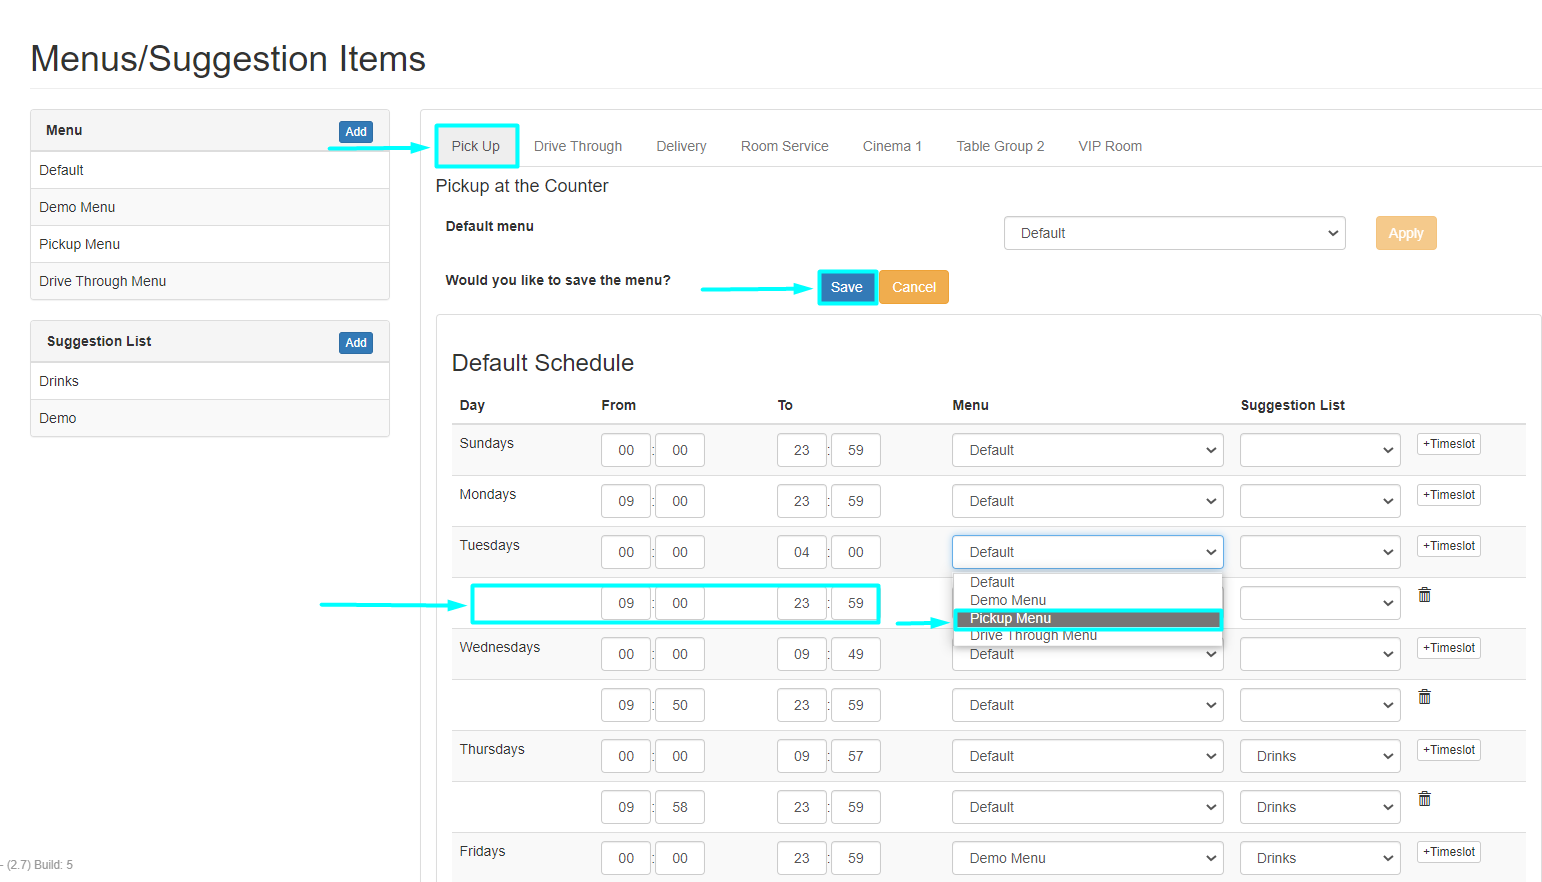
Task: Select Pickup Menu in left Menu list
Action: 210,244
